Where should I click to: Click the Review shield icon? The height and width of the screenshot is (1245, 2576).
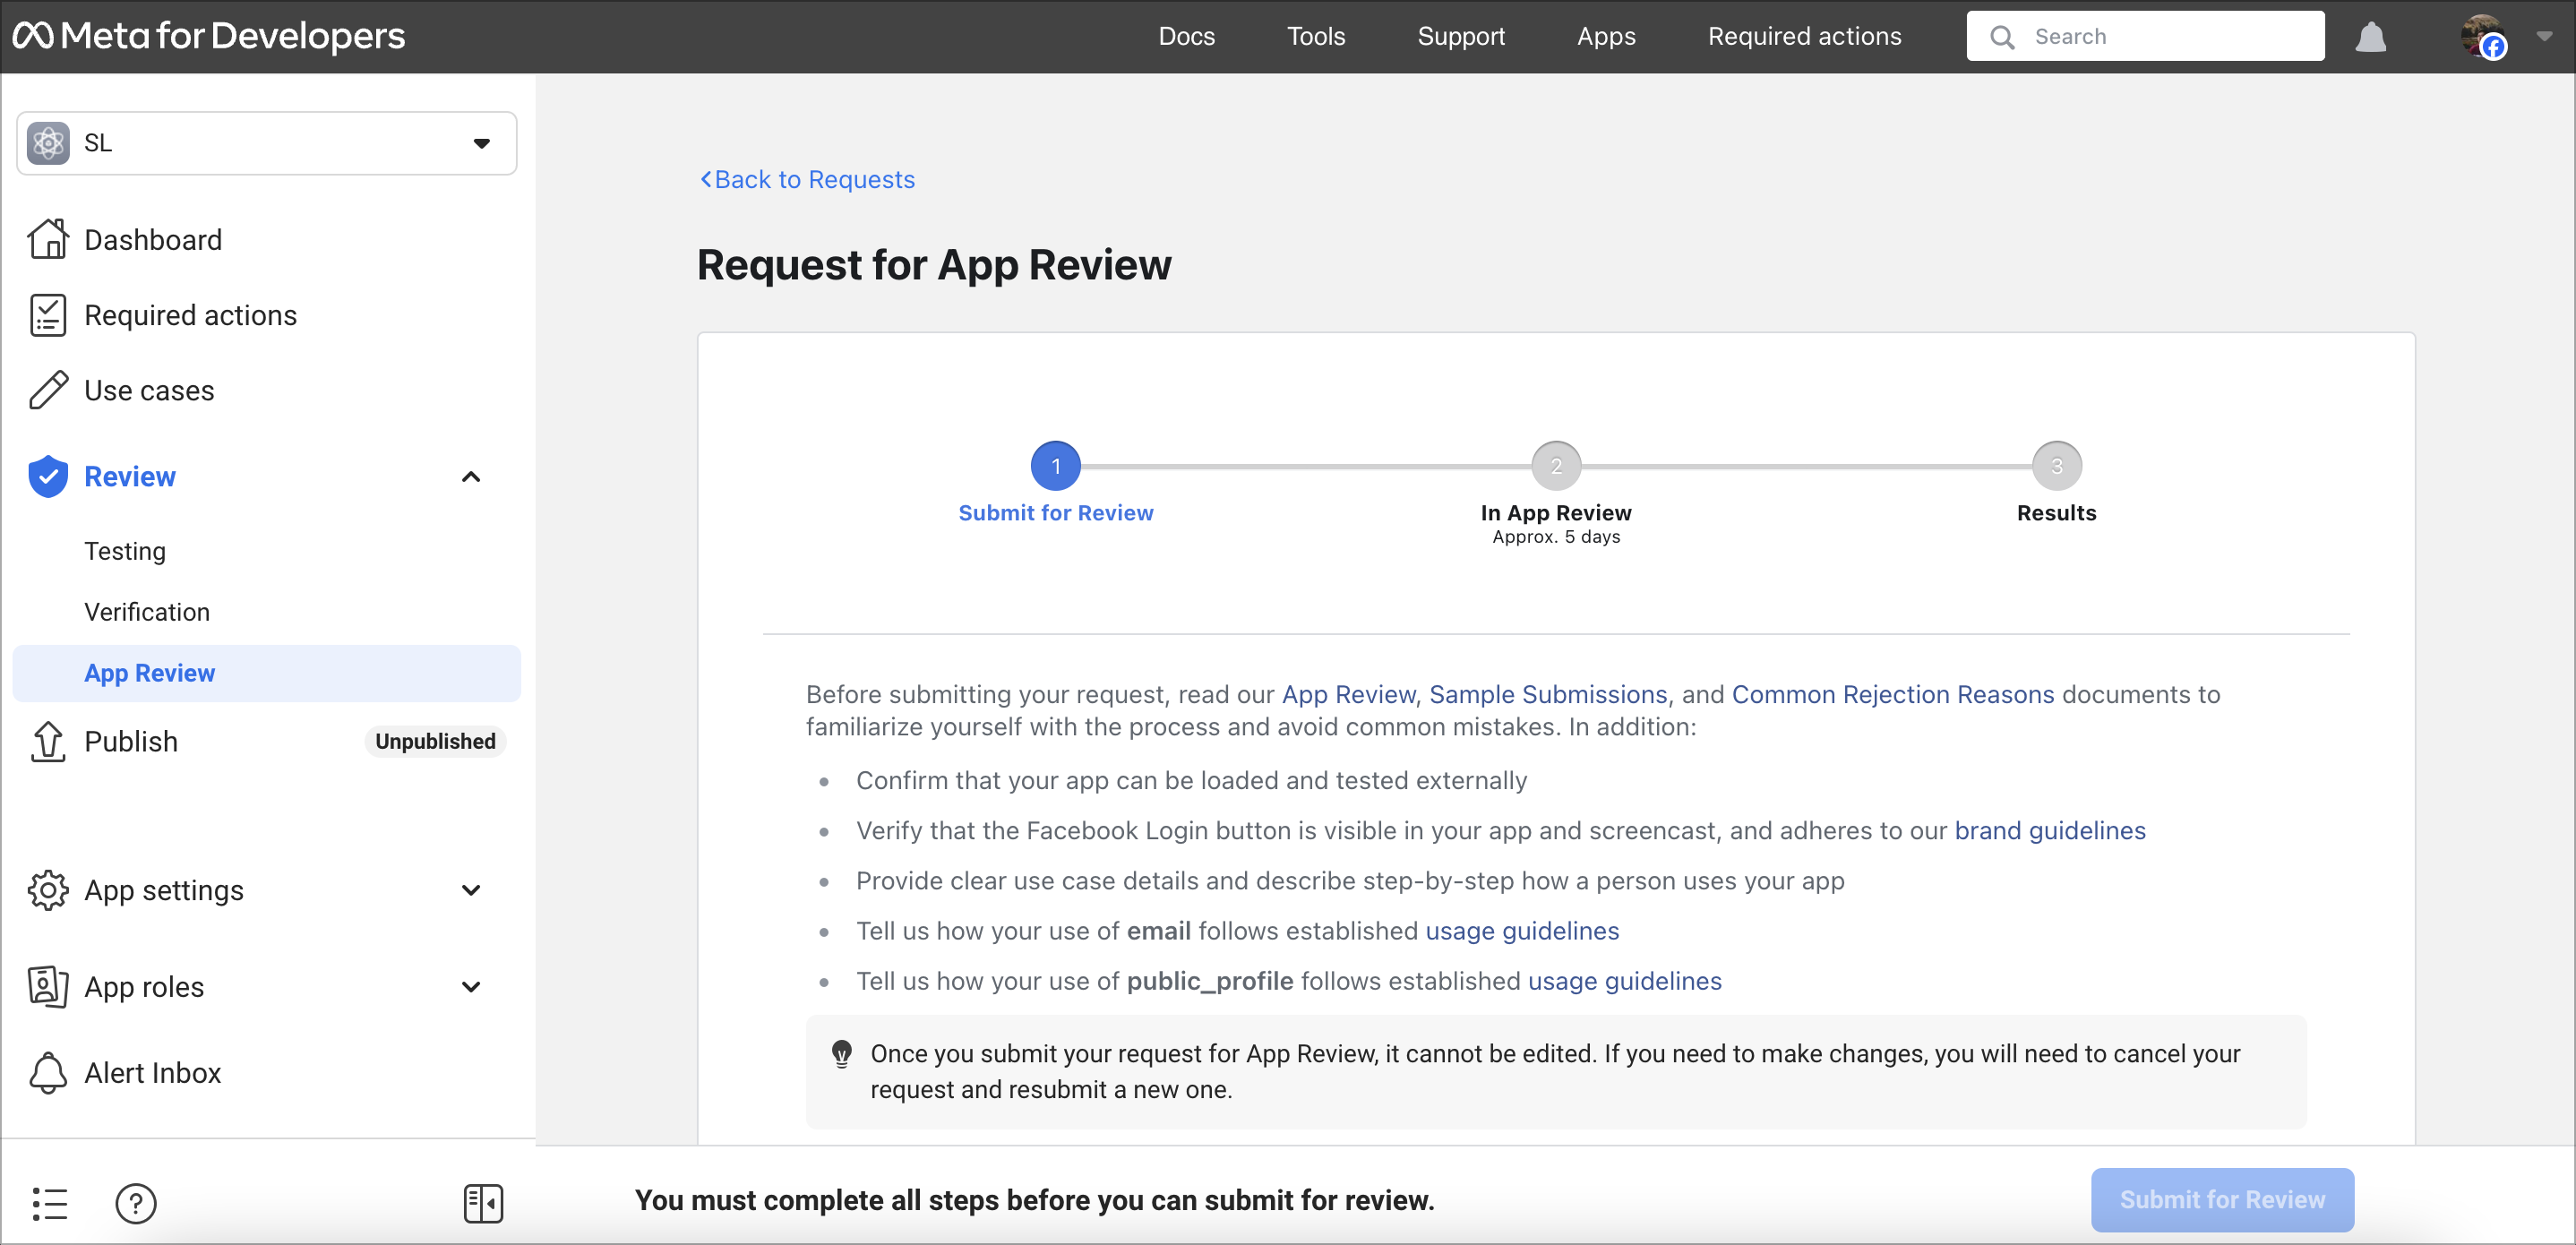click(x=48, y=477)
